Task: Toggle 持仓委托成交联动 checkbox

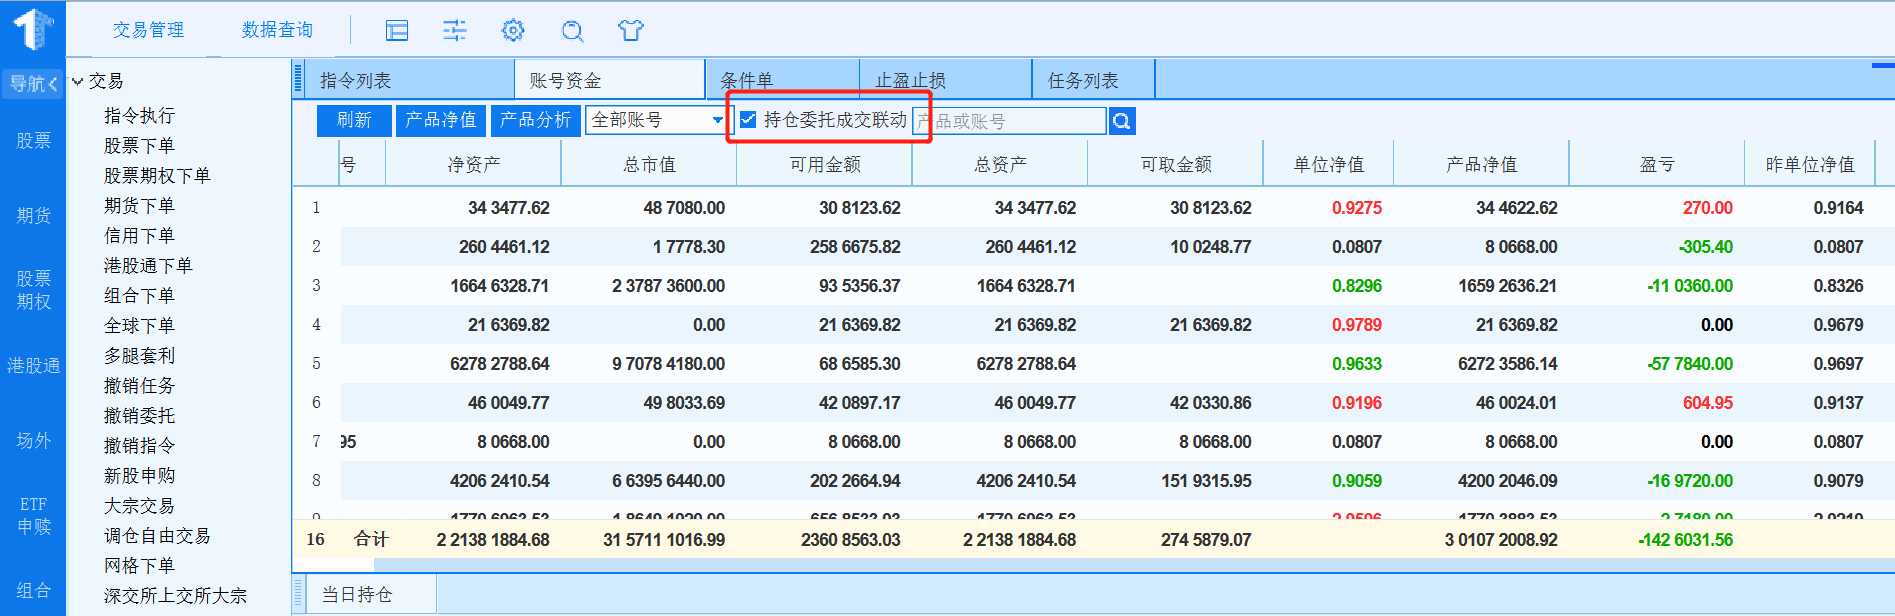Action: point(748,120)
